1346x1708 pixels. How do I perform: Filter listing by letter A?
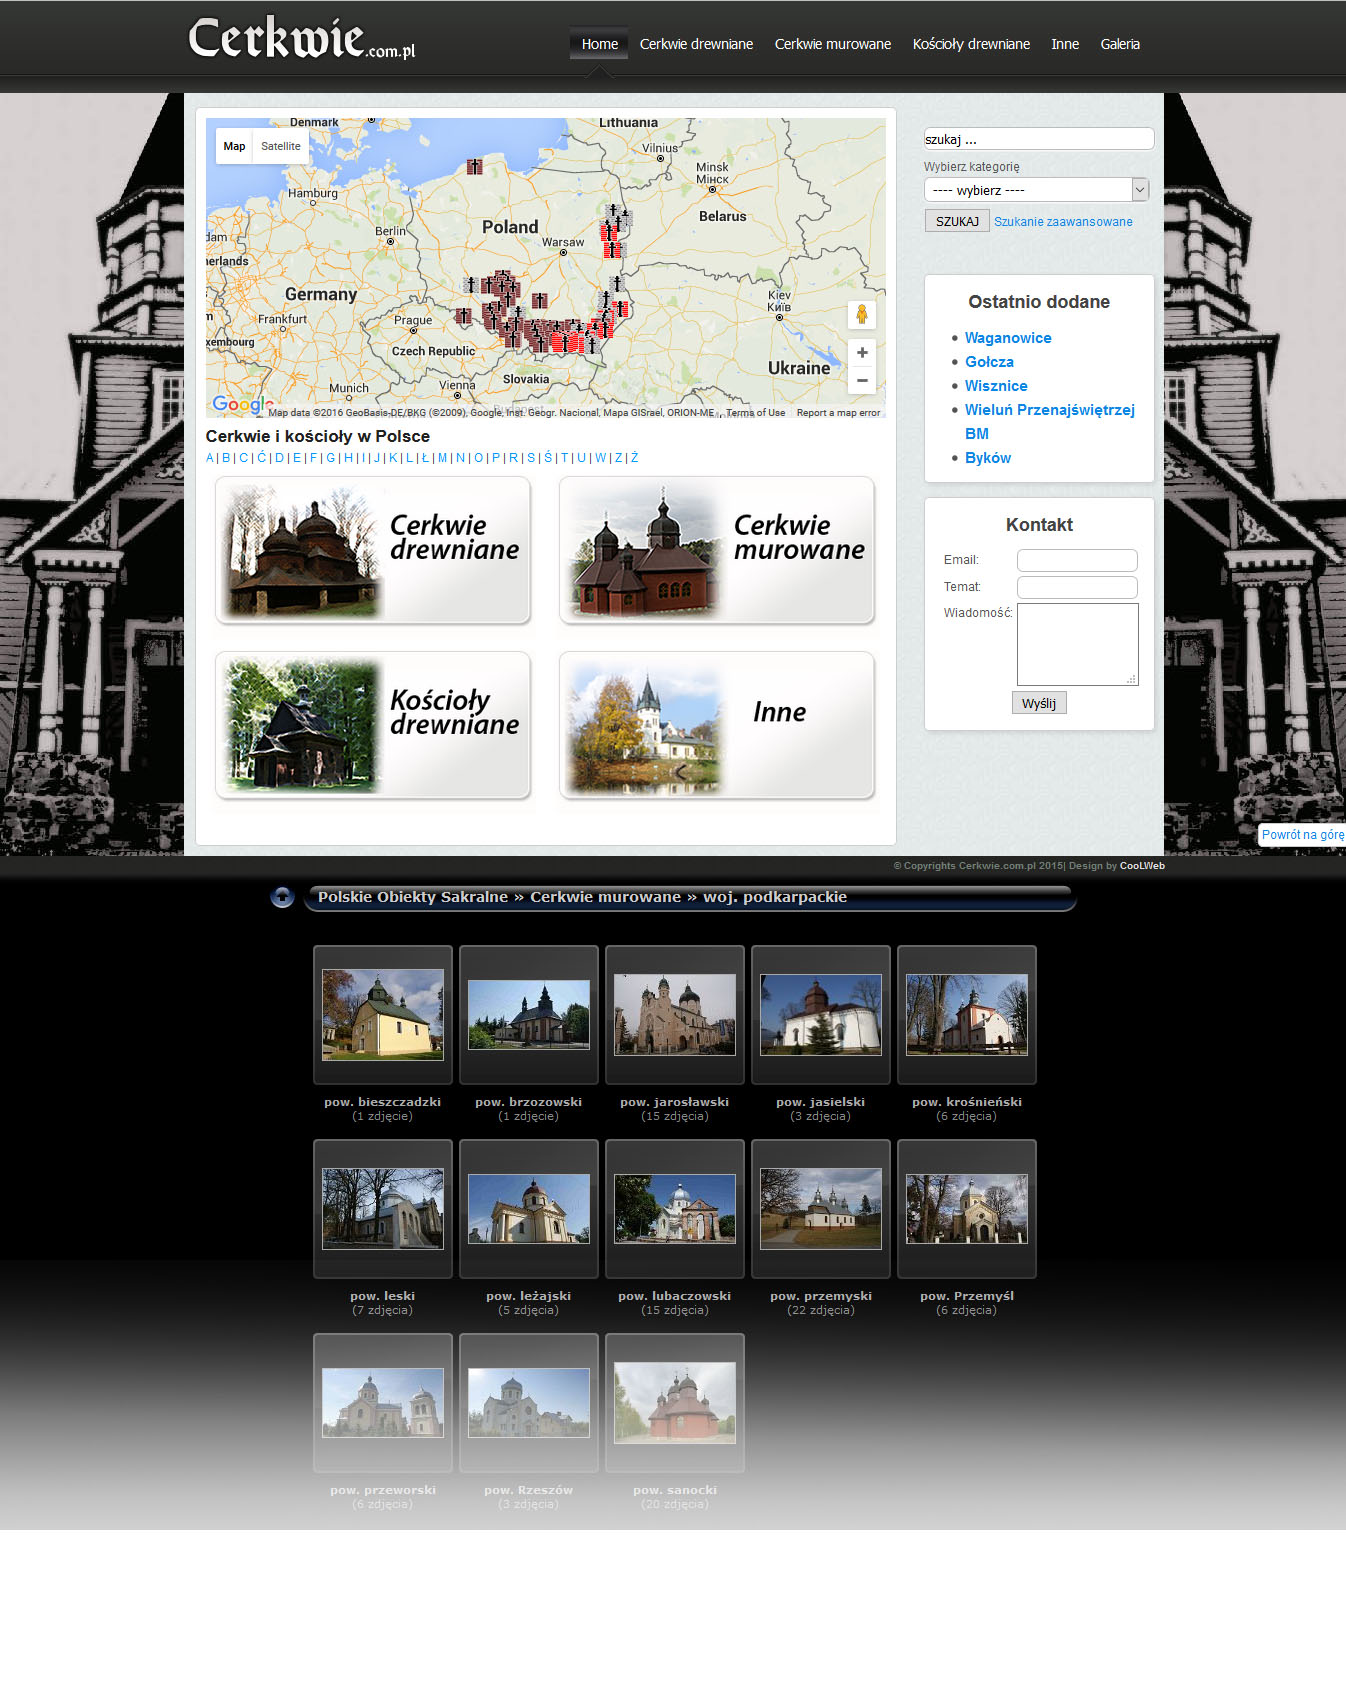coord(210,458)
